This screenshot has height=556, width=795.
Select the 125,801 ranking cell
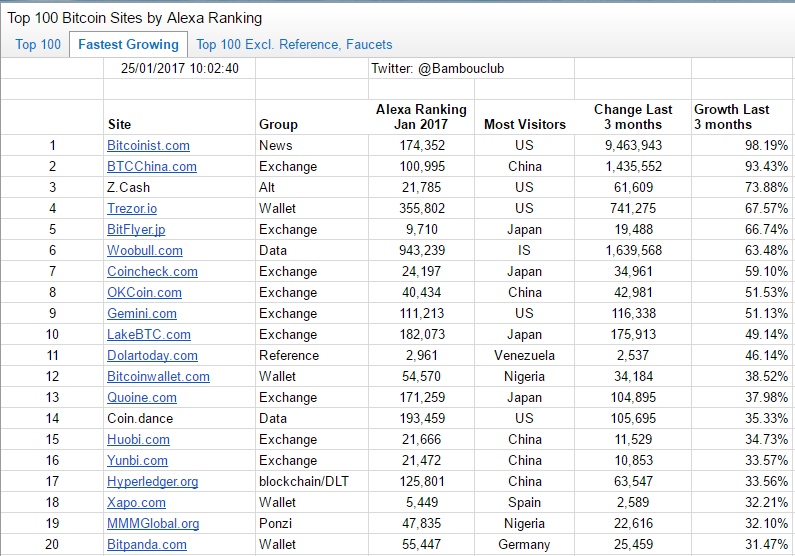[421, 481]
